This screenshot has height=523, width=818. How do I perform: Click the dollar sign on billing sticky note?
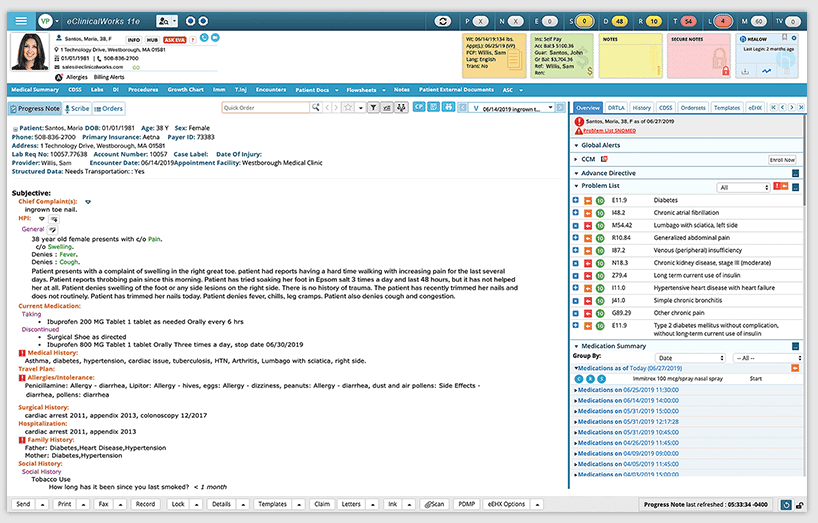pyautogui.click(x=590, y=71)
